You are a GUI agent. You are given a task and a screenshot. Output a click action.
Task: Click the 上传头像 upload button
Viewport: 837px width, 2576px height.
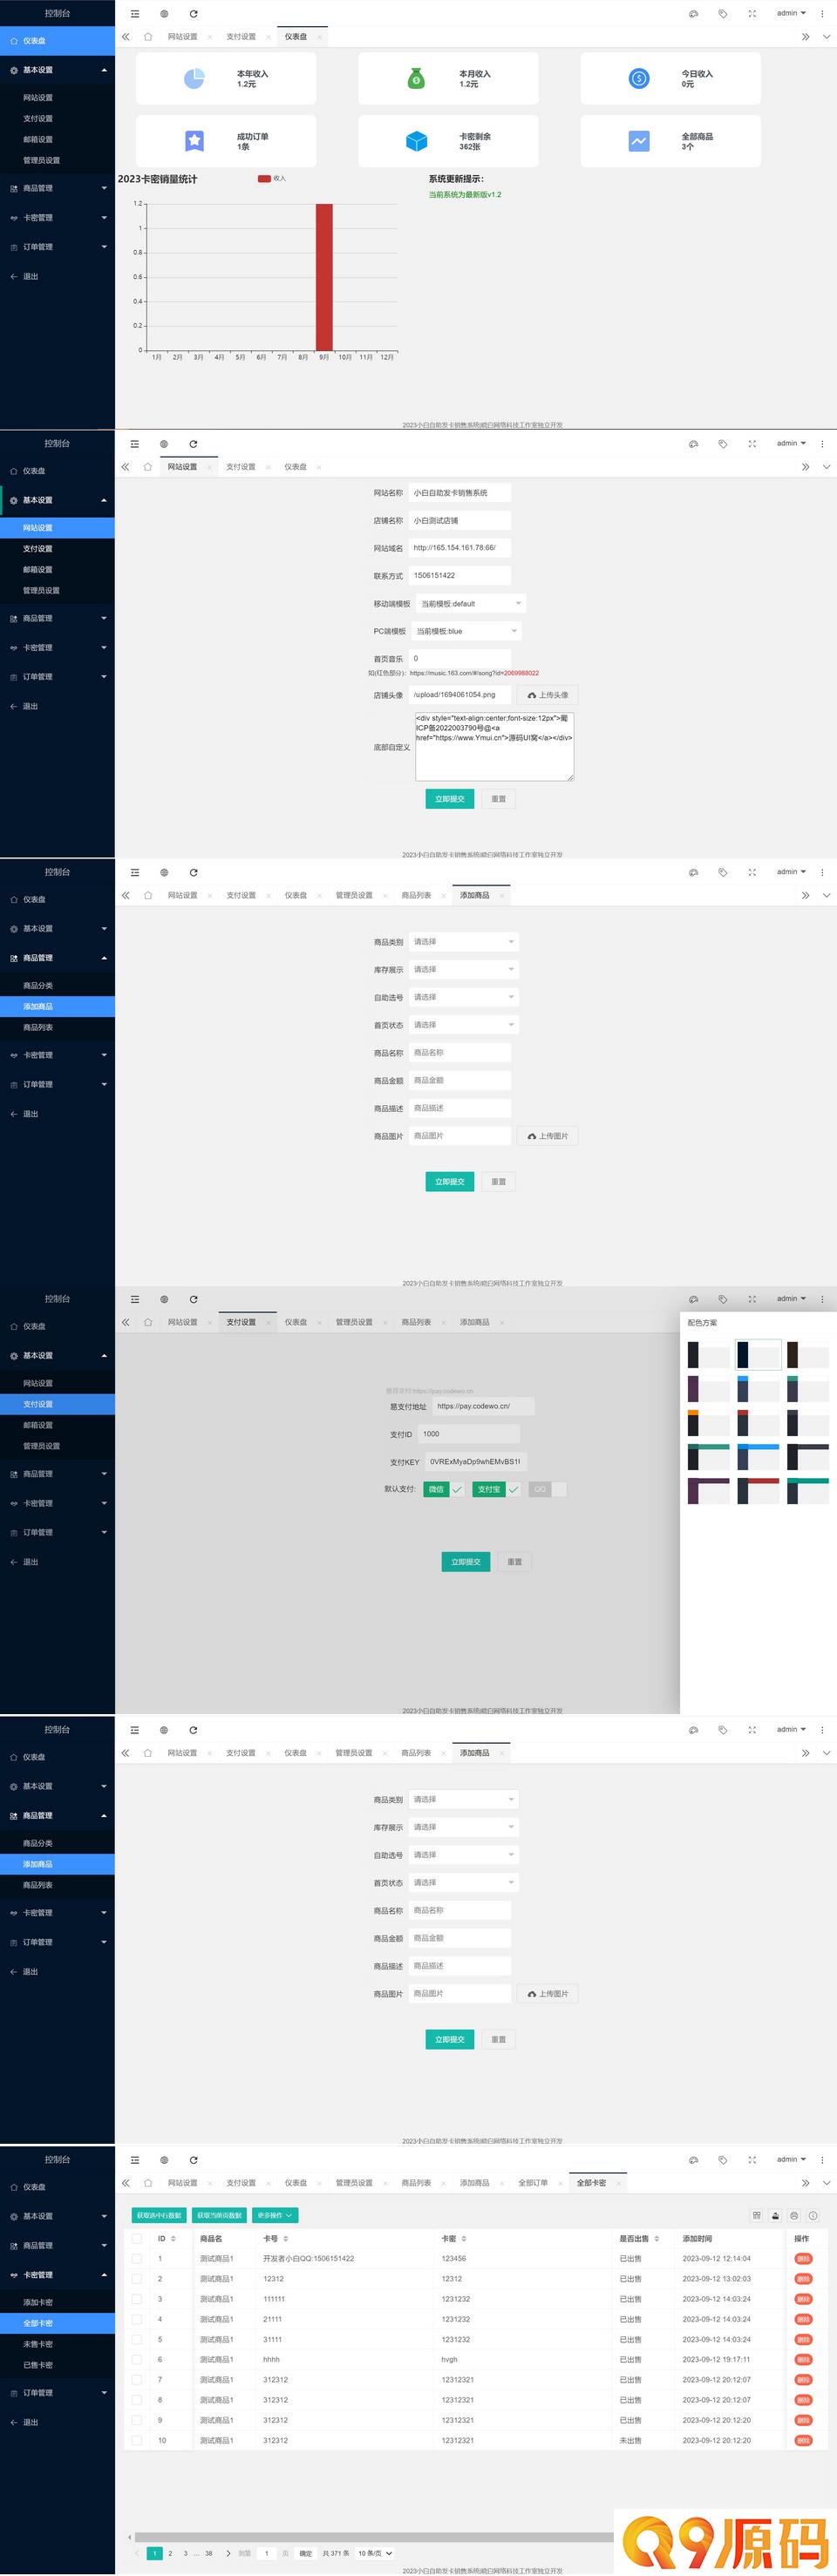(548, 695)
